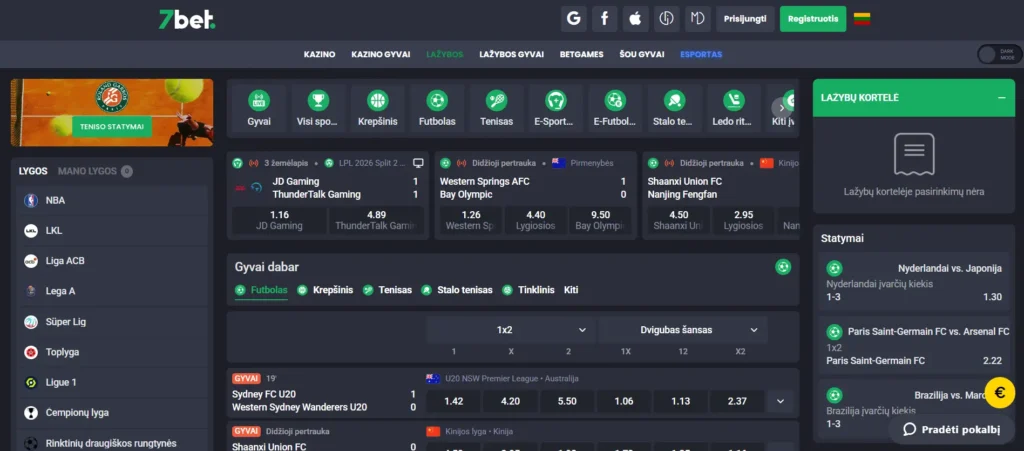This screenshot has width=1024, height=451.
Task: Open Lažybos gyvai menu item
Action: tap(511, 54)
